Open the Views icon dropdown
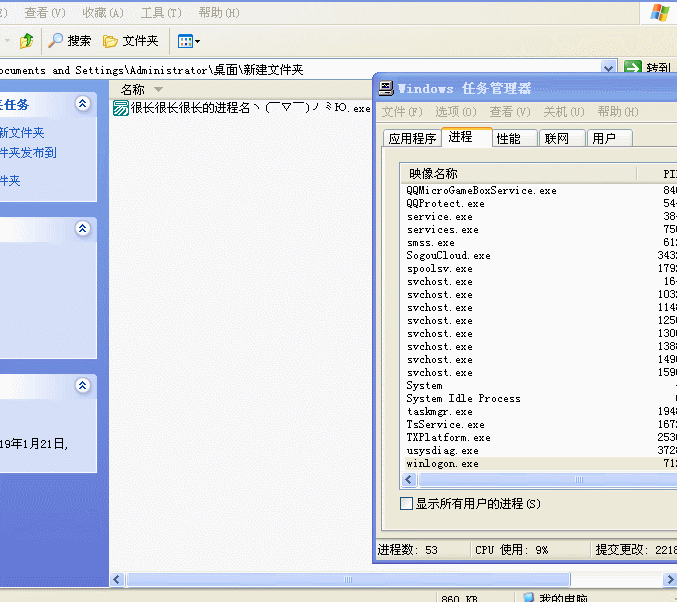 [189, 41]
